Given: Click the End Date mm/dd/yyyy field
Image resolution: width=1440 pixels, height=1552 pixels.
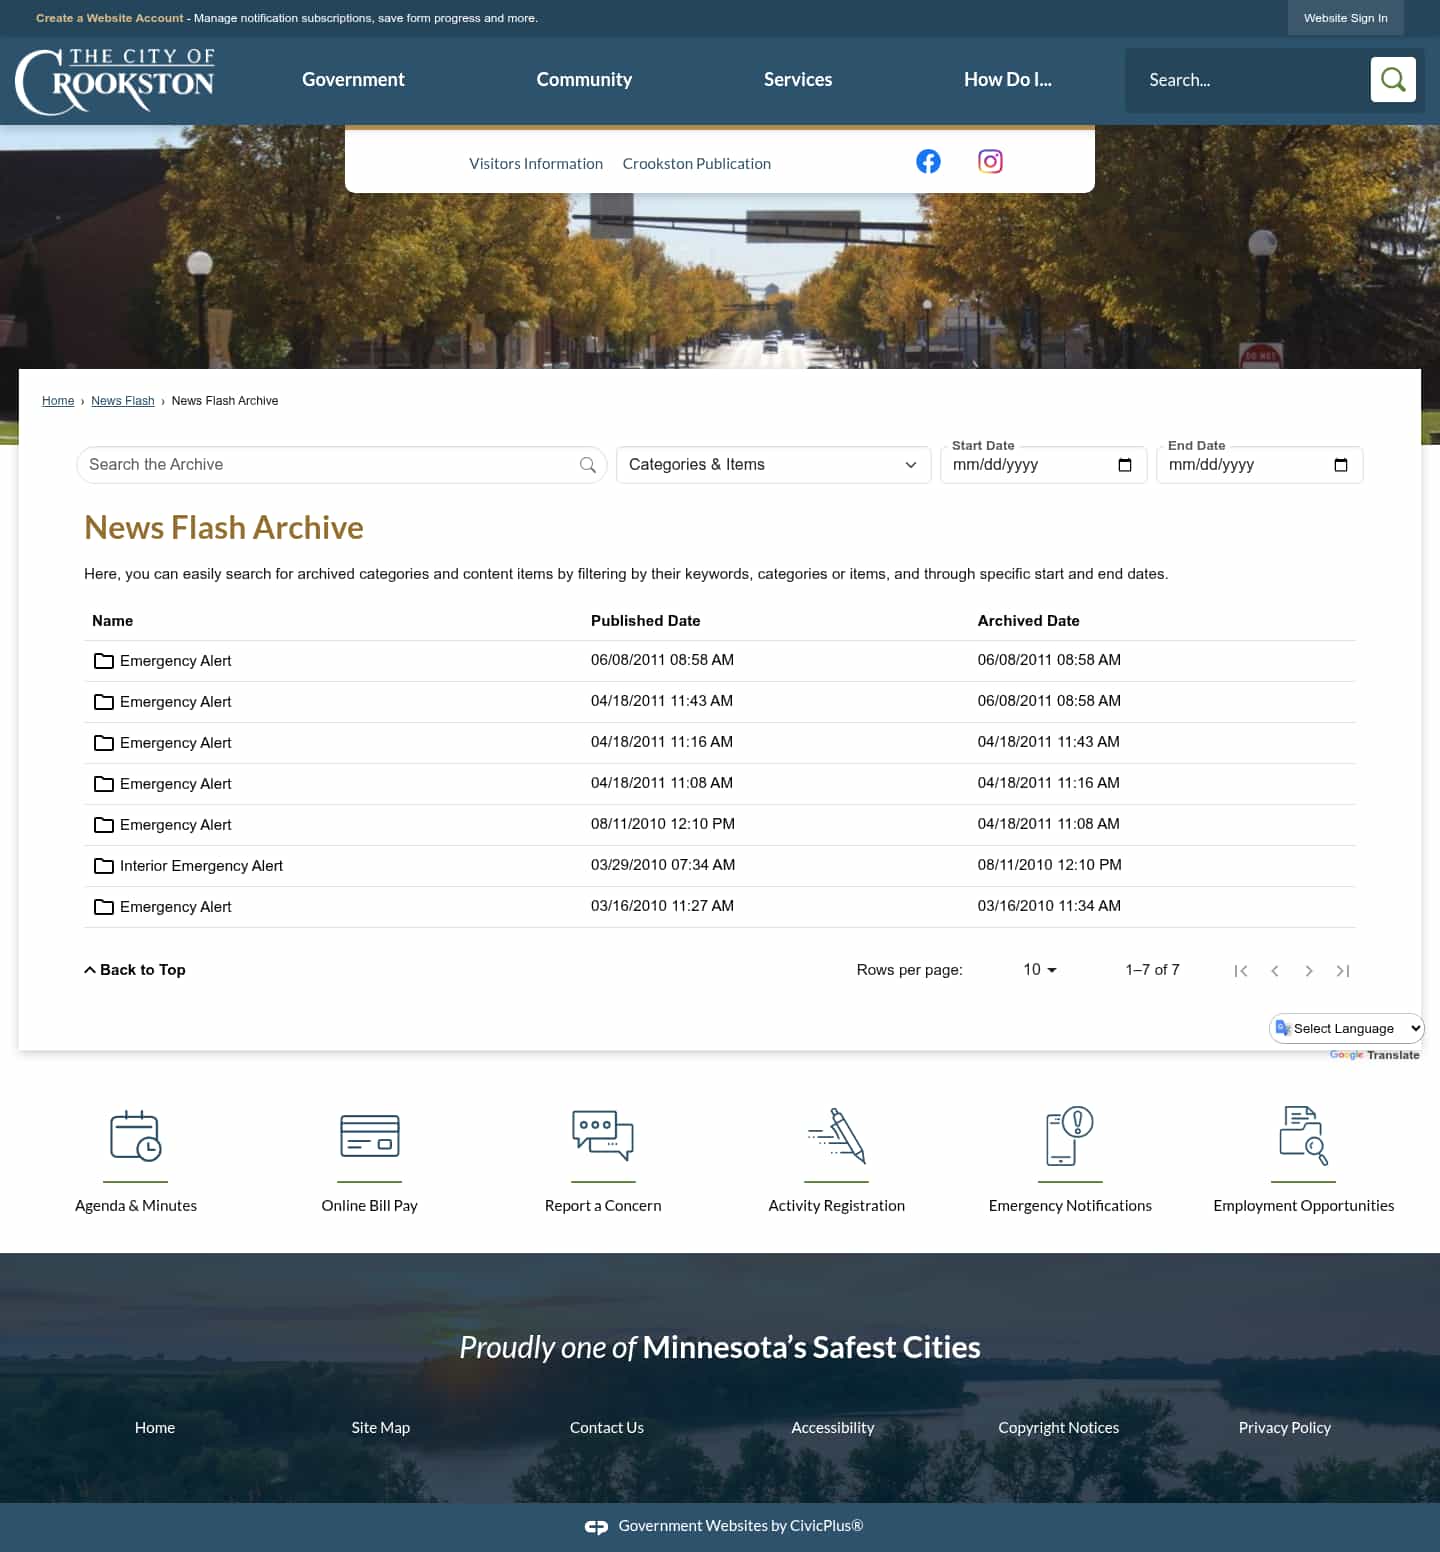Looking at the screenshot, I should 1260,465.
